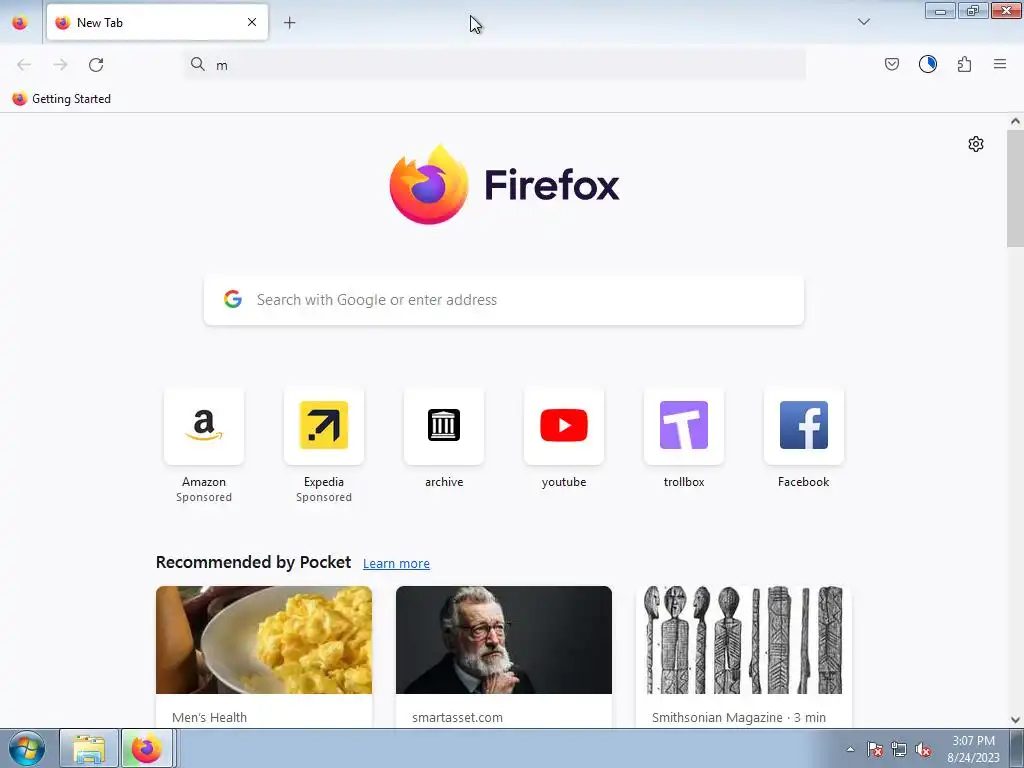Expand the list all tabs chevron

click(863, 22)
